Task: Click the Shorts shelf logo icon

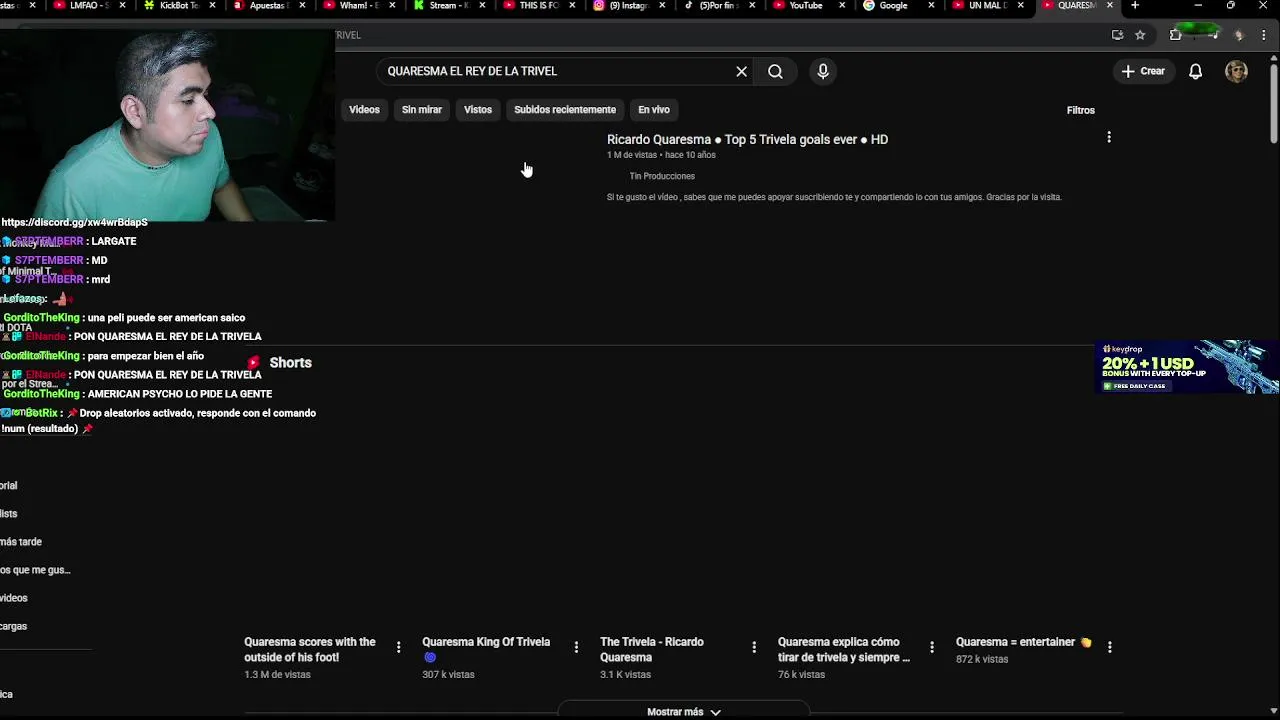Action: pyautogui.click(x=254, y=363)
